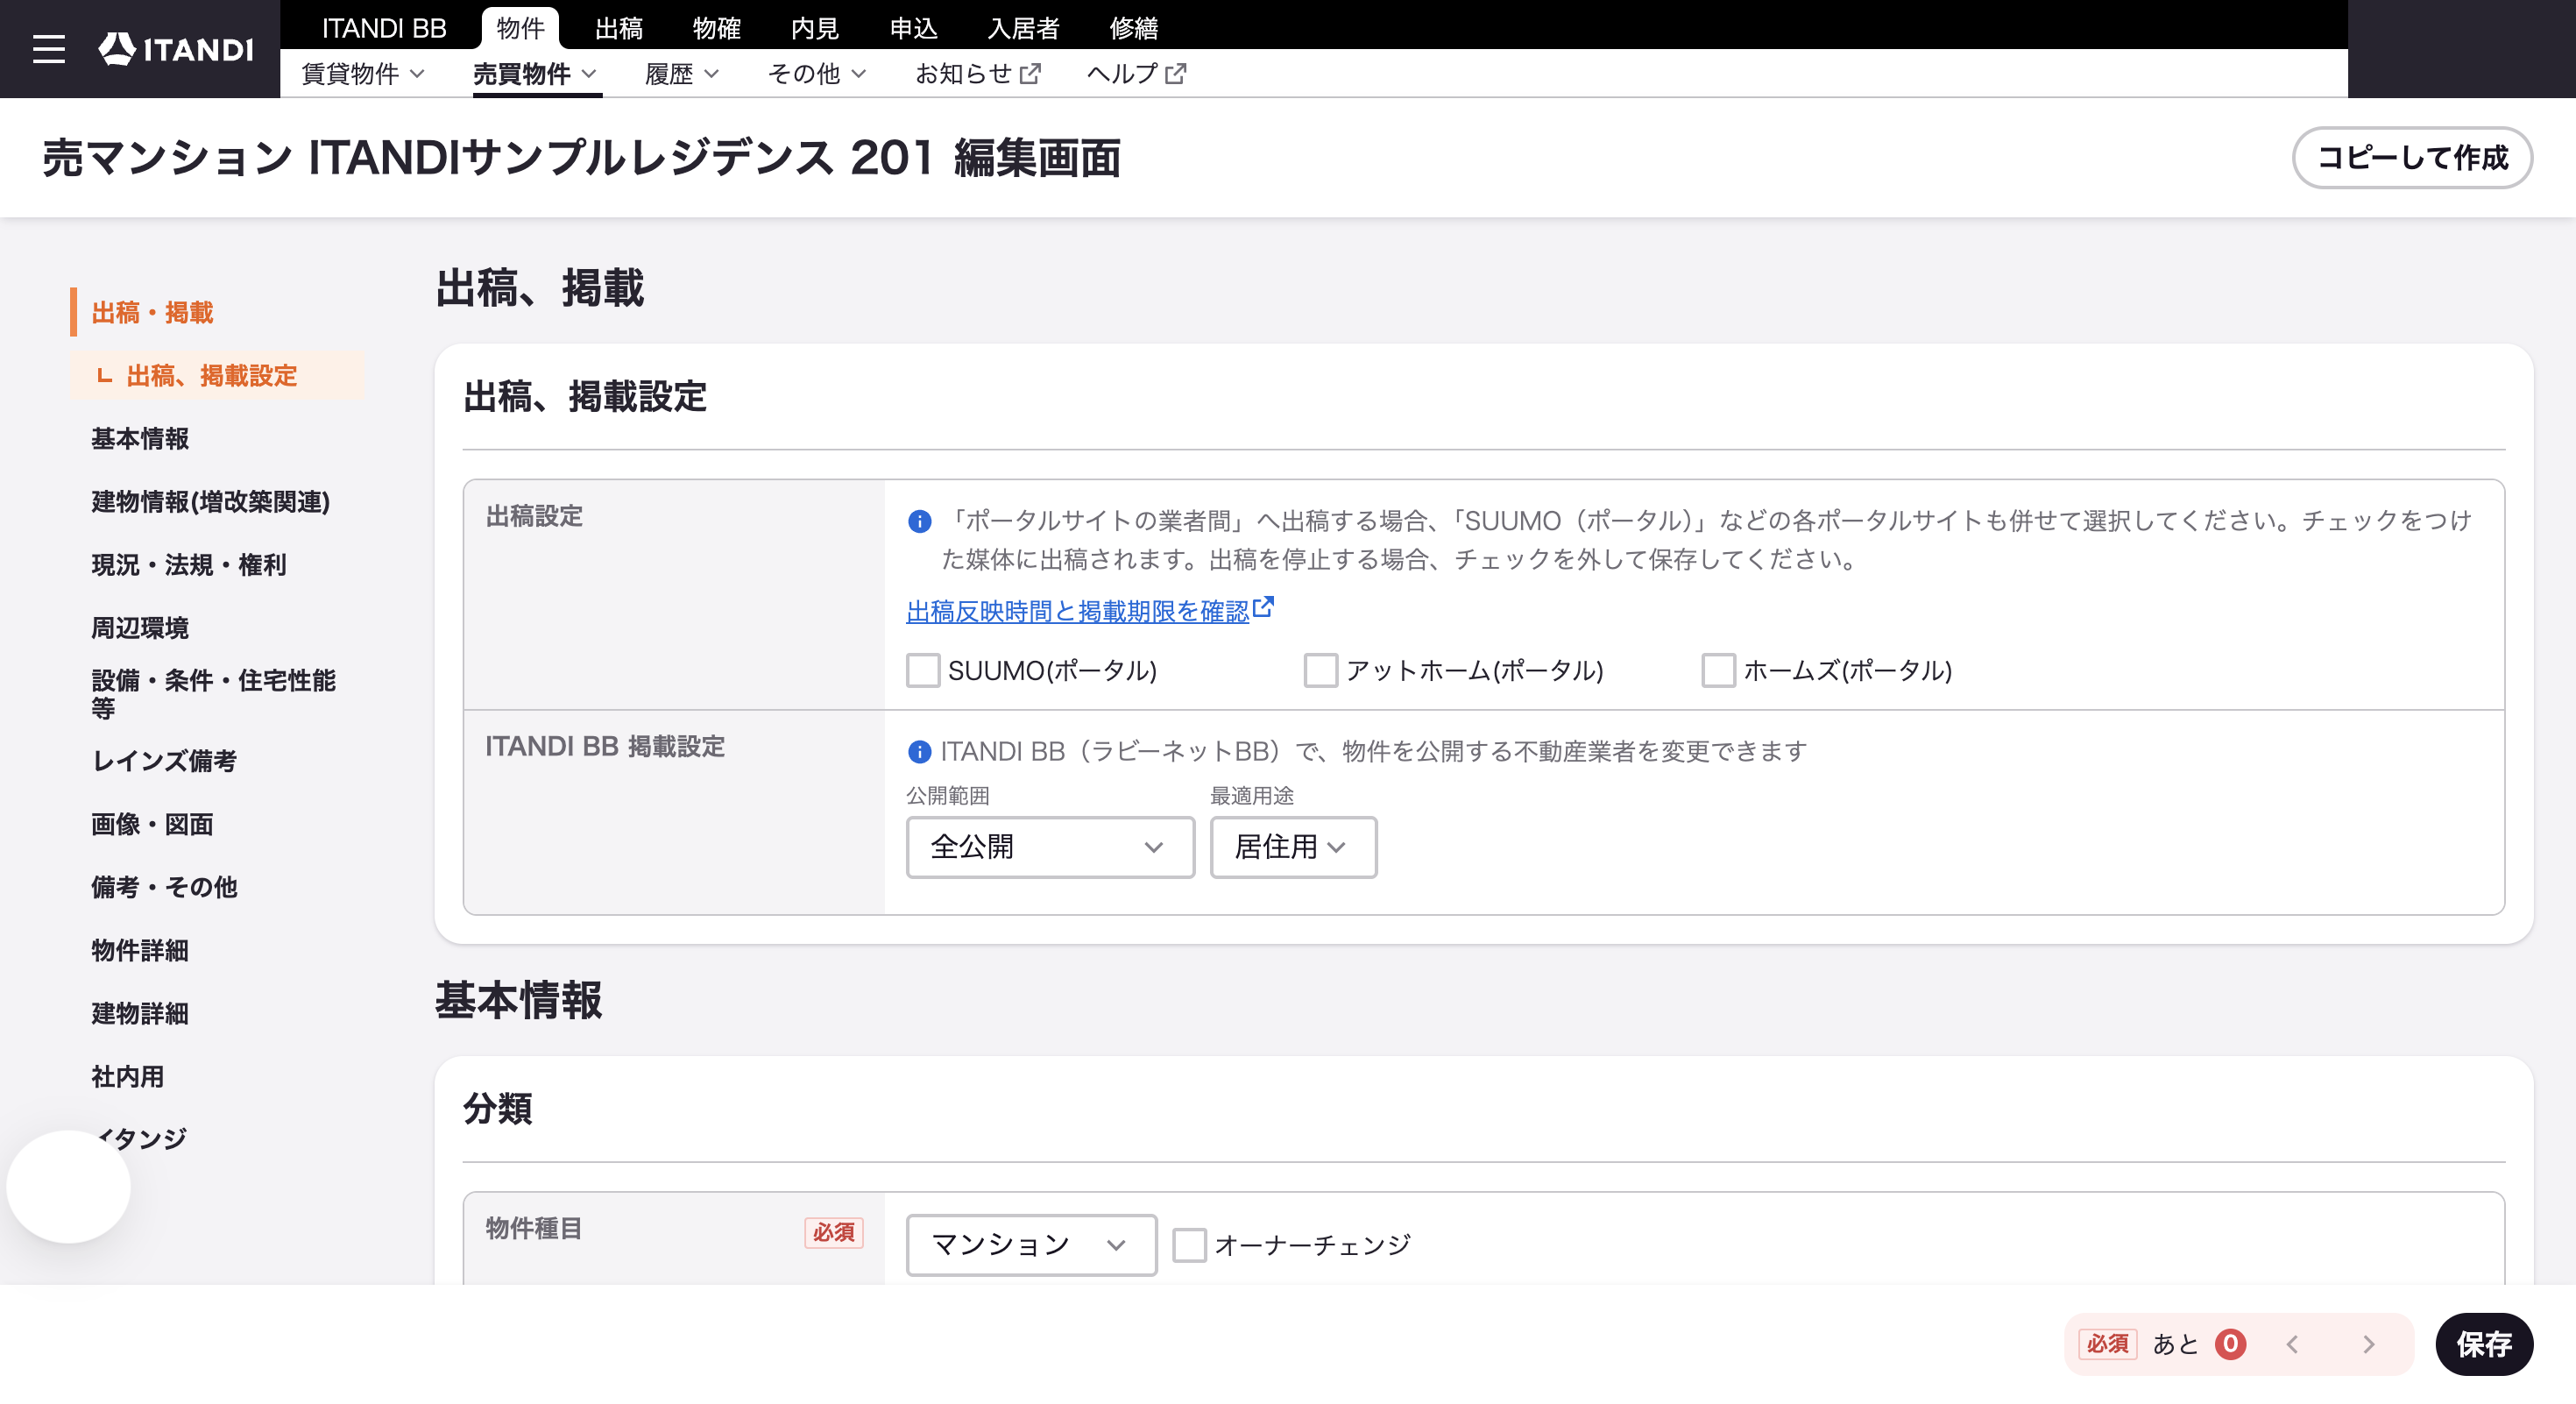Image resolution: width=2576 pixels, height=1404 pixels.
Task: Switch to the 内見 tab
Action: [x=815, y=28]
